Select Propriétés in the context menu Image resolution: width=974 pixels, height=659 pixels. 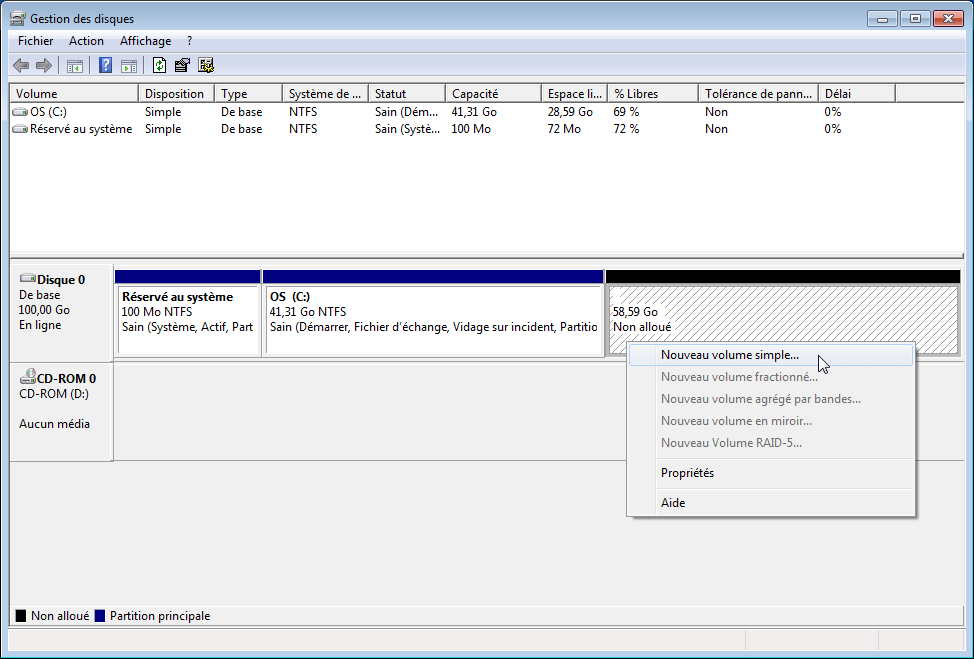[771, 473]
